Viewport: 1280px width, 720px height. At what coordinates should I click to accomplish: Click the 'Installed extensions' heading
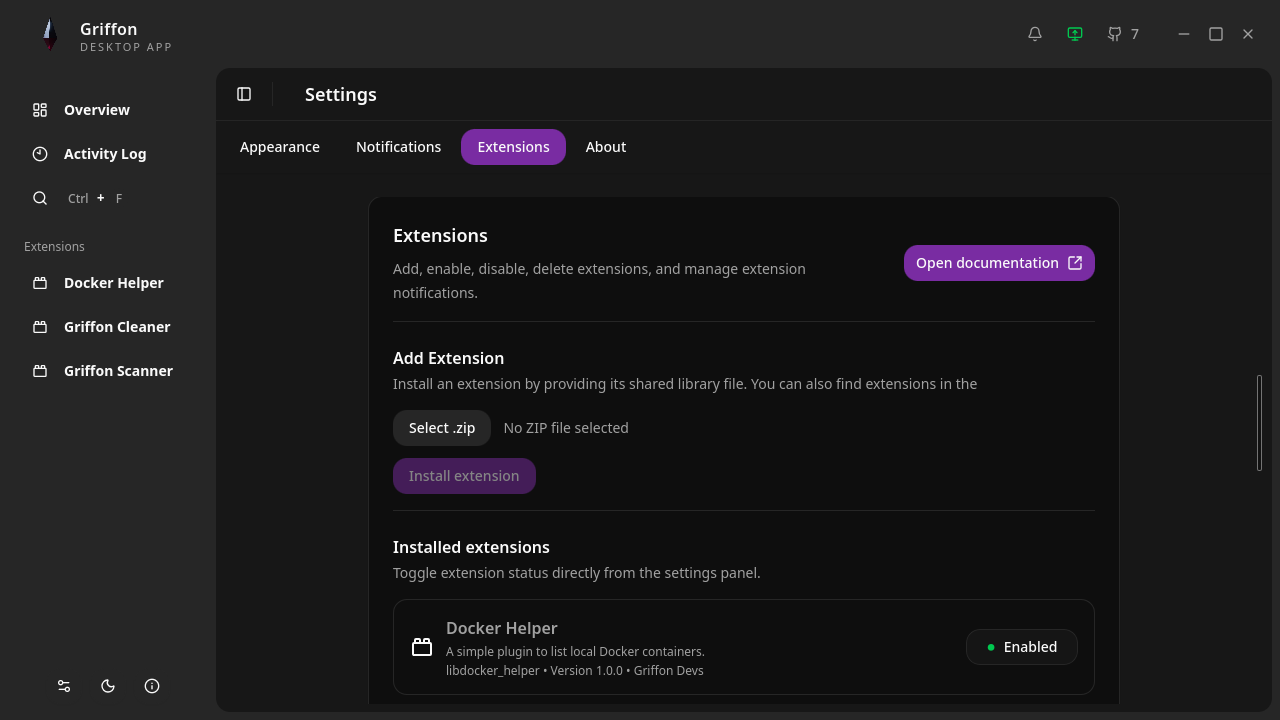[471, 547]
